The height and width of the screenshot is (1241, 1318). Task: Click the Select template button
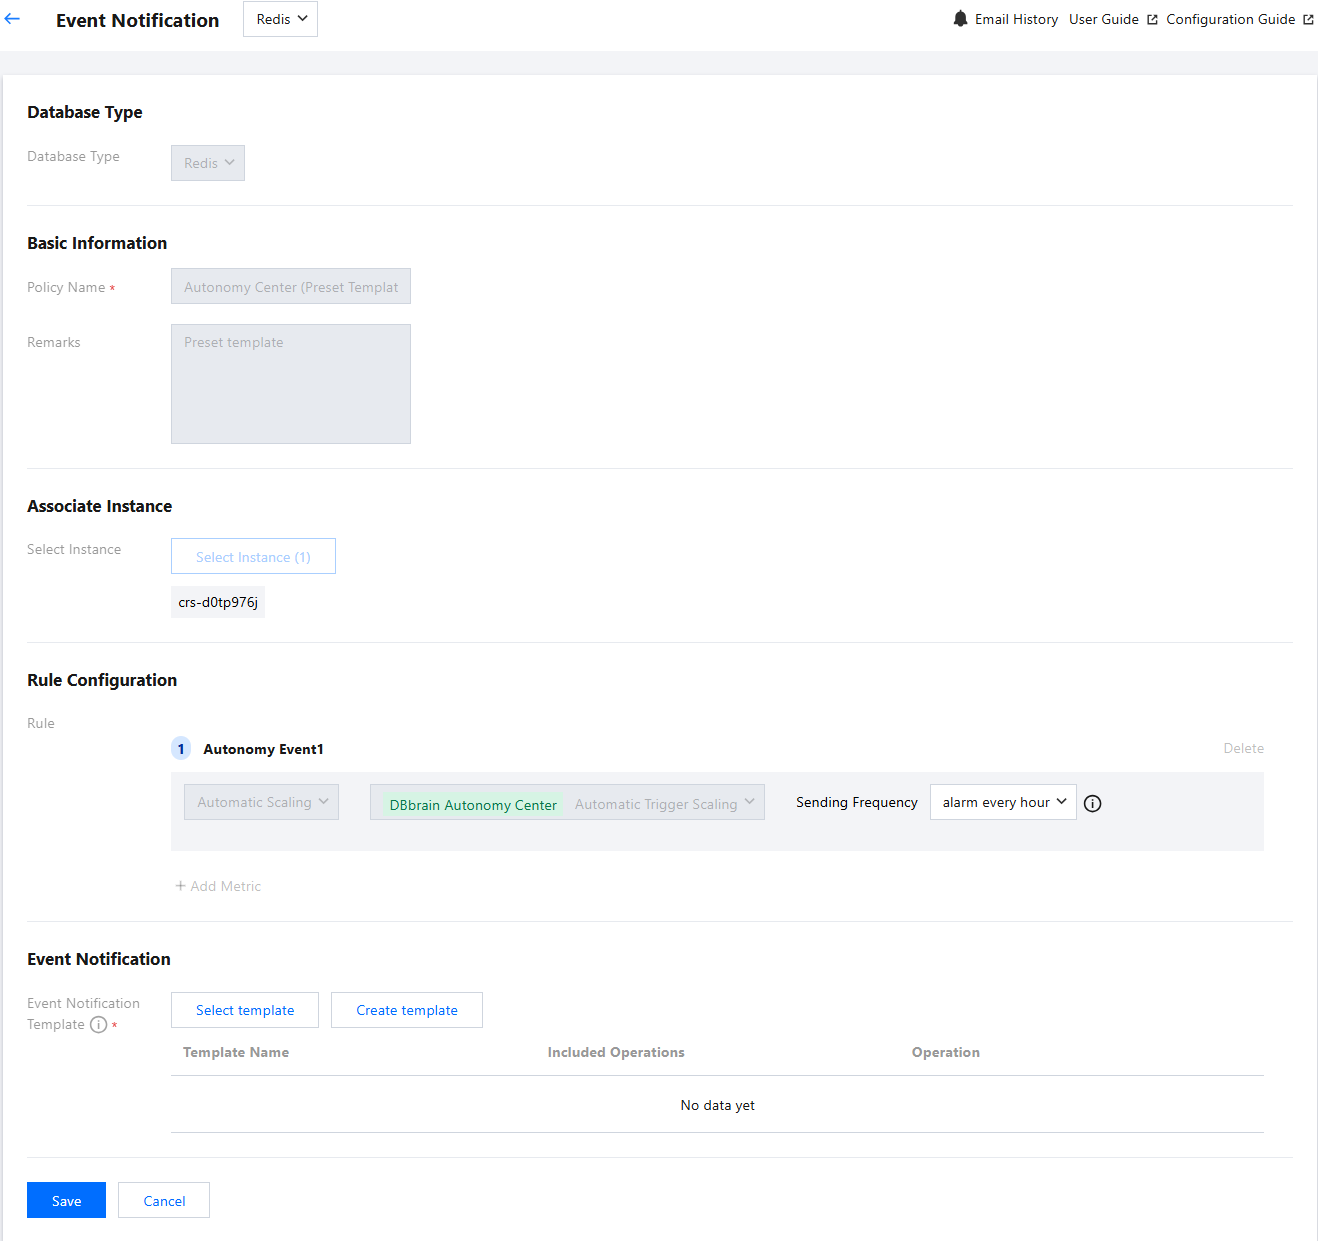point(245,1010)
